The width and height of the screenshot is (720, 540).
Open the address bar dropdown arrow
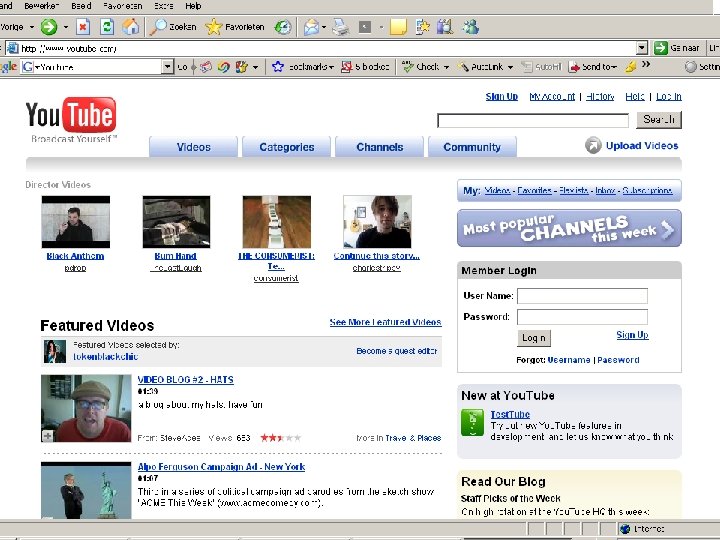[x=642, y=48]
